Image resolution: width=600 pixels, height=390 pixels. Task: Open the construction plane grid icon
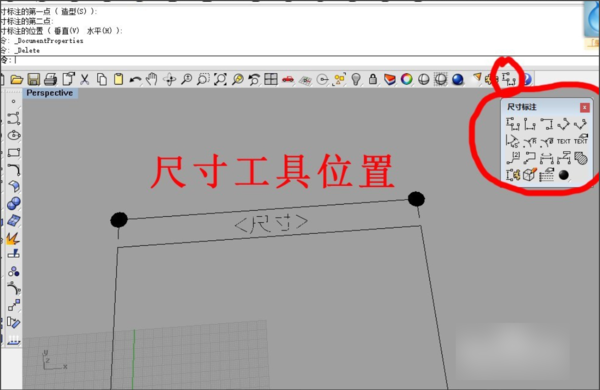click(x=305, y=80)
